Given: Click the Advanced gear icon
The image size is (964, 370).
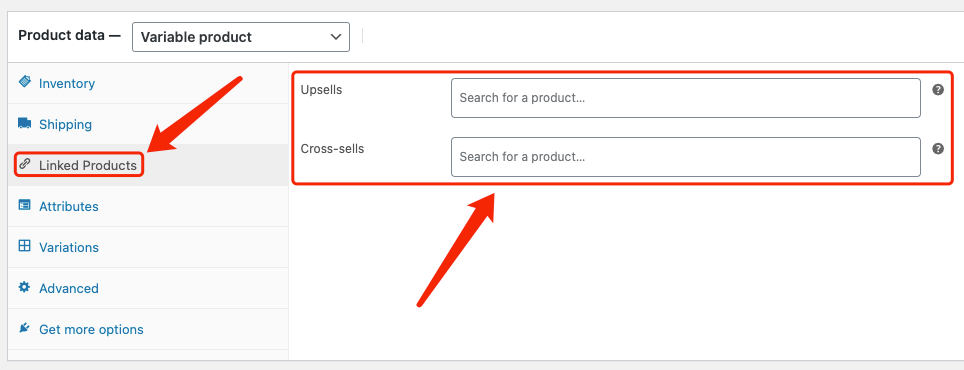Looking at the screenshot, I should (x=25, y=287).
